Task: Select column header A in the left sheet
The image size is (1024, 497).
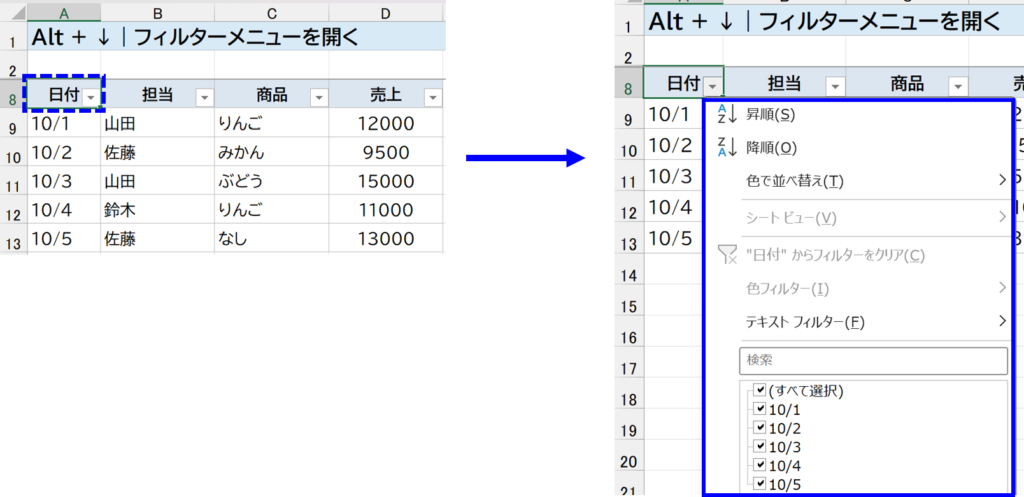Action: (x=64, y=13)
